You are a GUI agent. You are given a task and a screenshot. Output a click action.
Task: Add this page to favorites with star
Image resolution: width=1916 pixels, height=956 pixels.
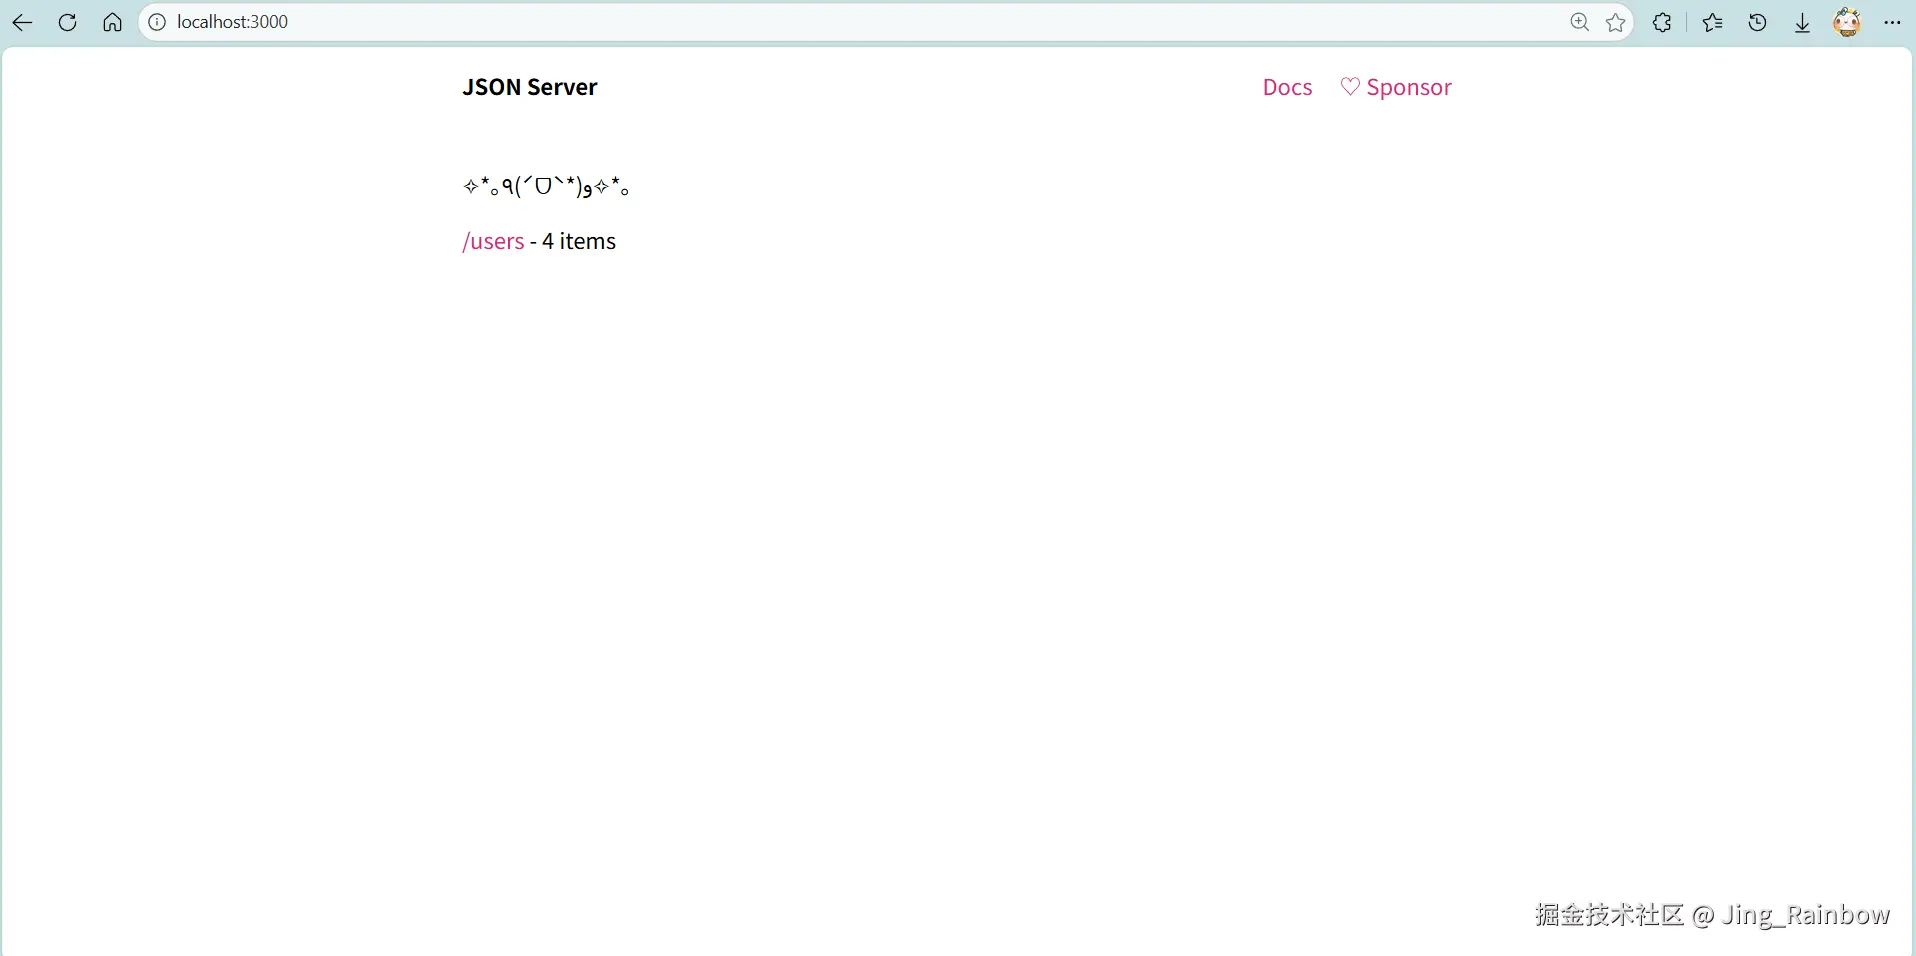click(1616, 22)
